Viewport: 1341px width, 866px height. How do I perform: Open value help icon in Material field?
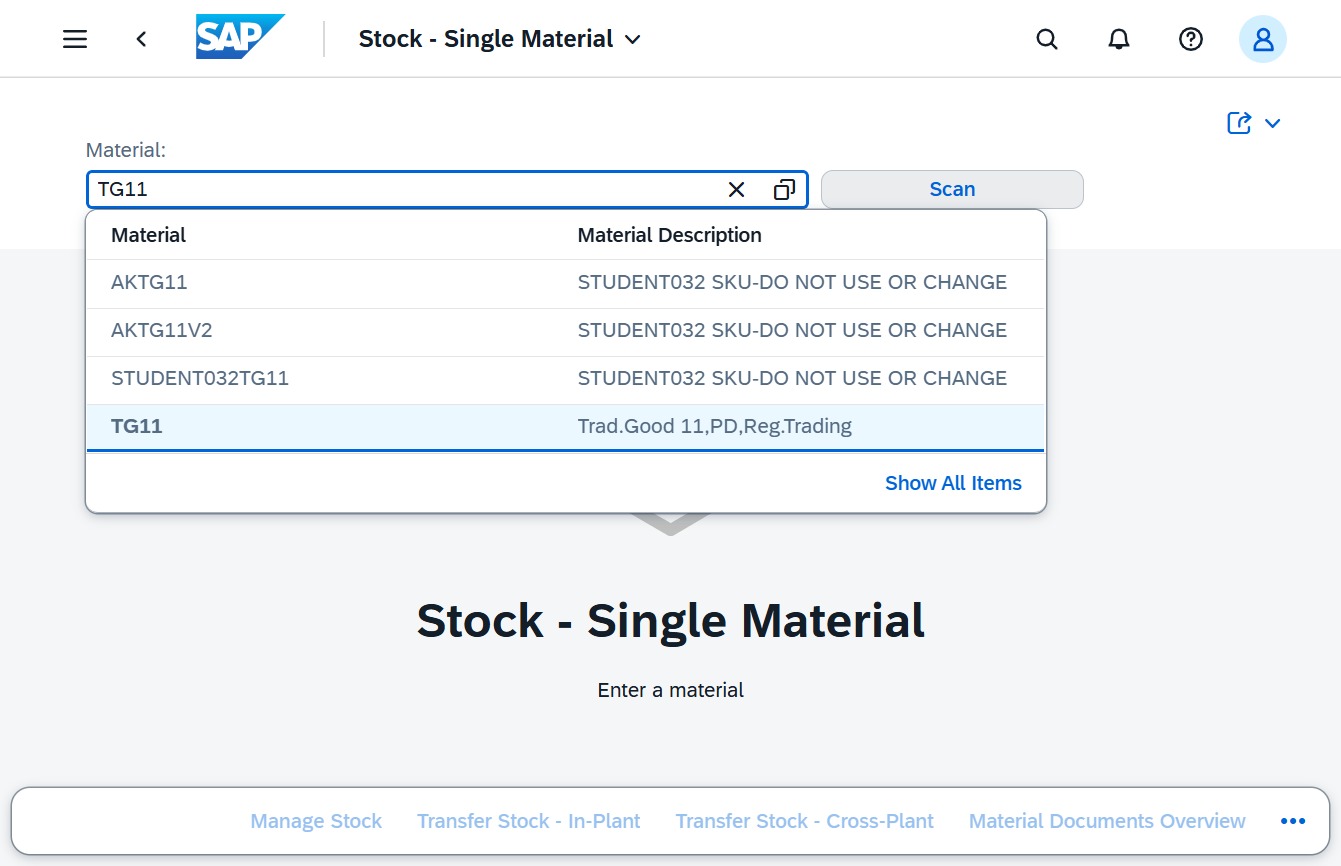point(784,189)
